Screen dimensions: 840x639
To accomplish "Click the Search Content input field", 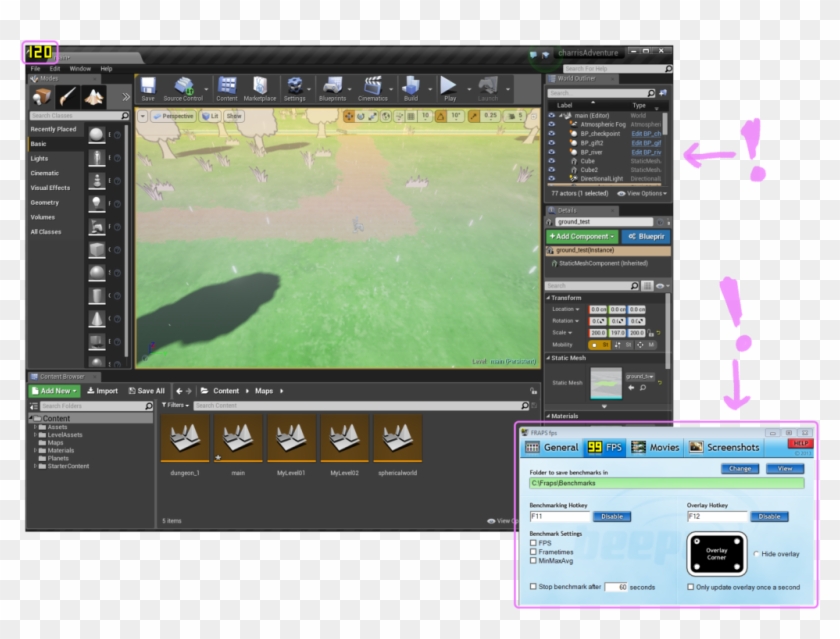I will point(360,406).
